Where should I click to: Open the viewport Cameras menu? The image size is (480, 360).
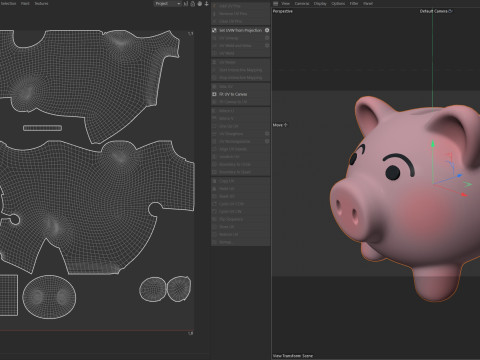click(x=302, y=4)
